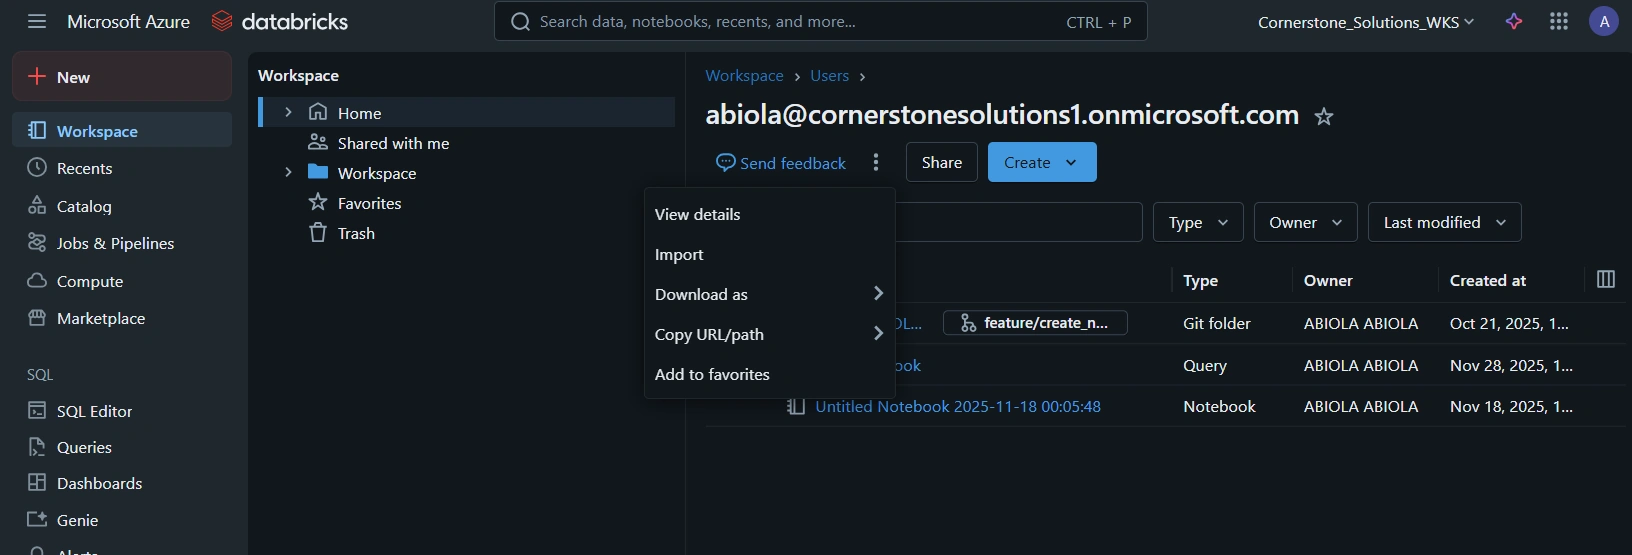1632x555 pixels.
Task: Click the Favorites star icon in tree
Action: coord(318,202)
